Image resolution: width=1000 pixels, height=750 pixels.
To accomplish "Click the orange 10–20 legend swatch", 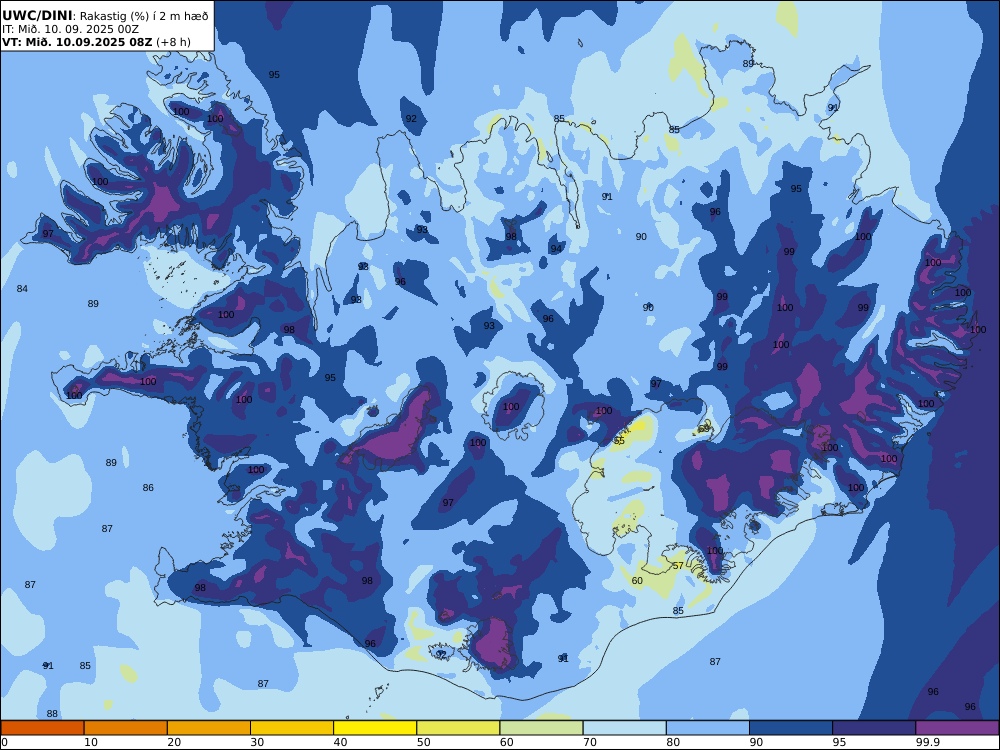I will click(x=126, y=728).
